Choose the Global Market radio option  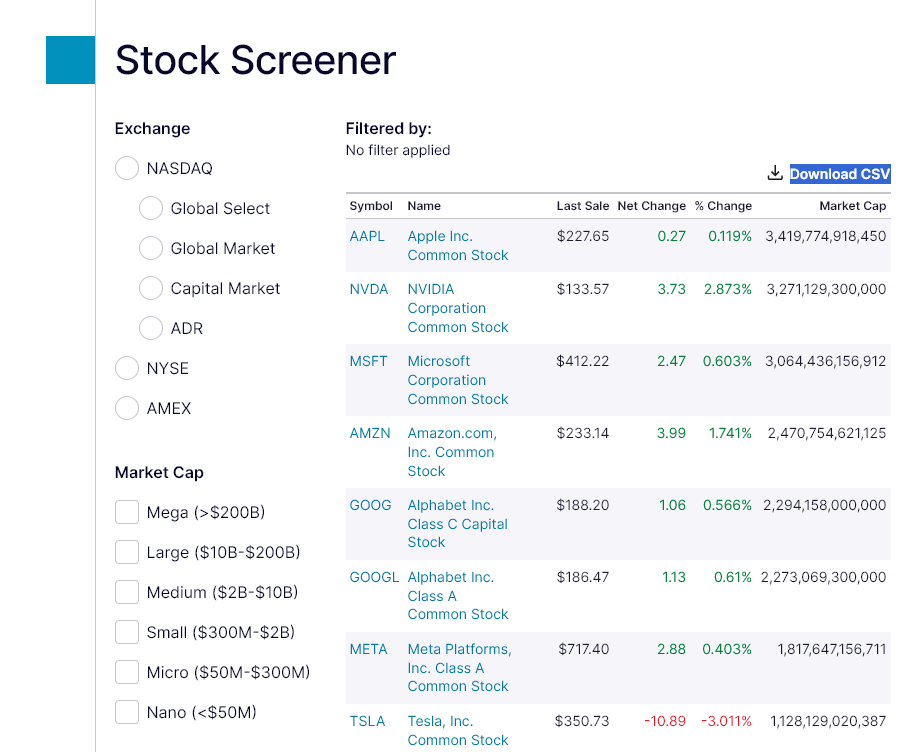coord(151,248)
